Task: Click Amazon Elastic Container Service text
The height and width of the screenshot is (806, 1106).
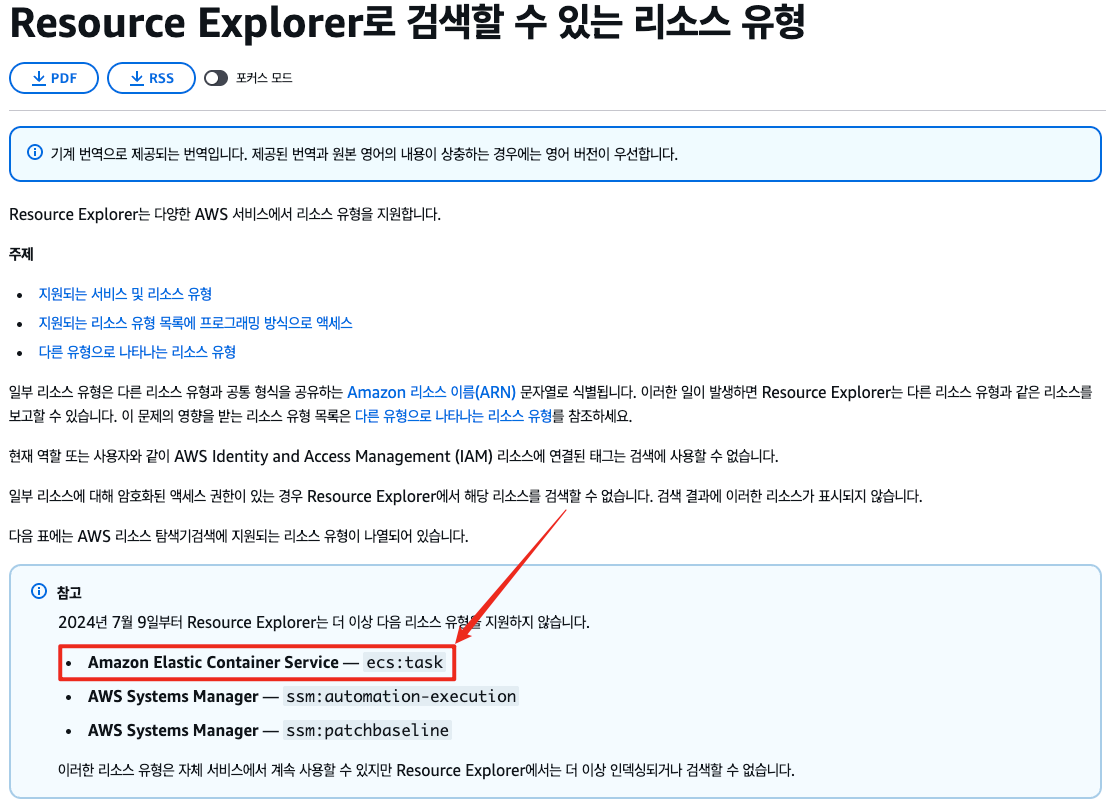Action: 213,662
